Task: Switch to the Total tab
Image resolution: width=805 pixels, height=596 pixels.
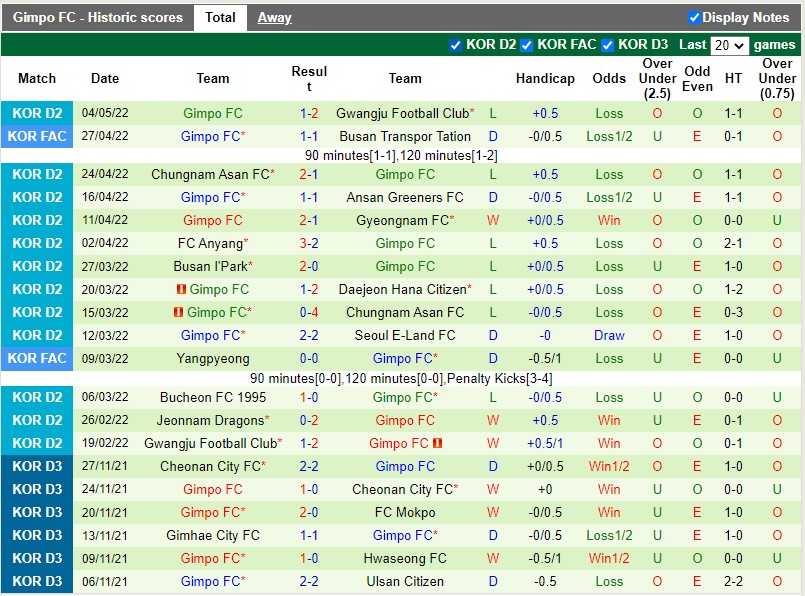Action: (220, 17)
